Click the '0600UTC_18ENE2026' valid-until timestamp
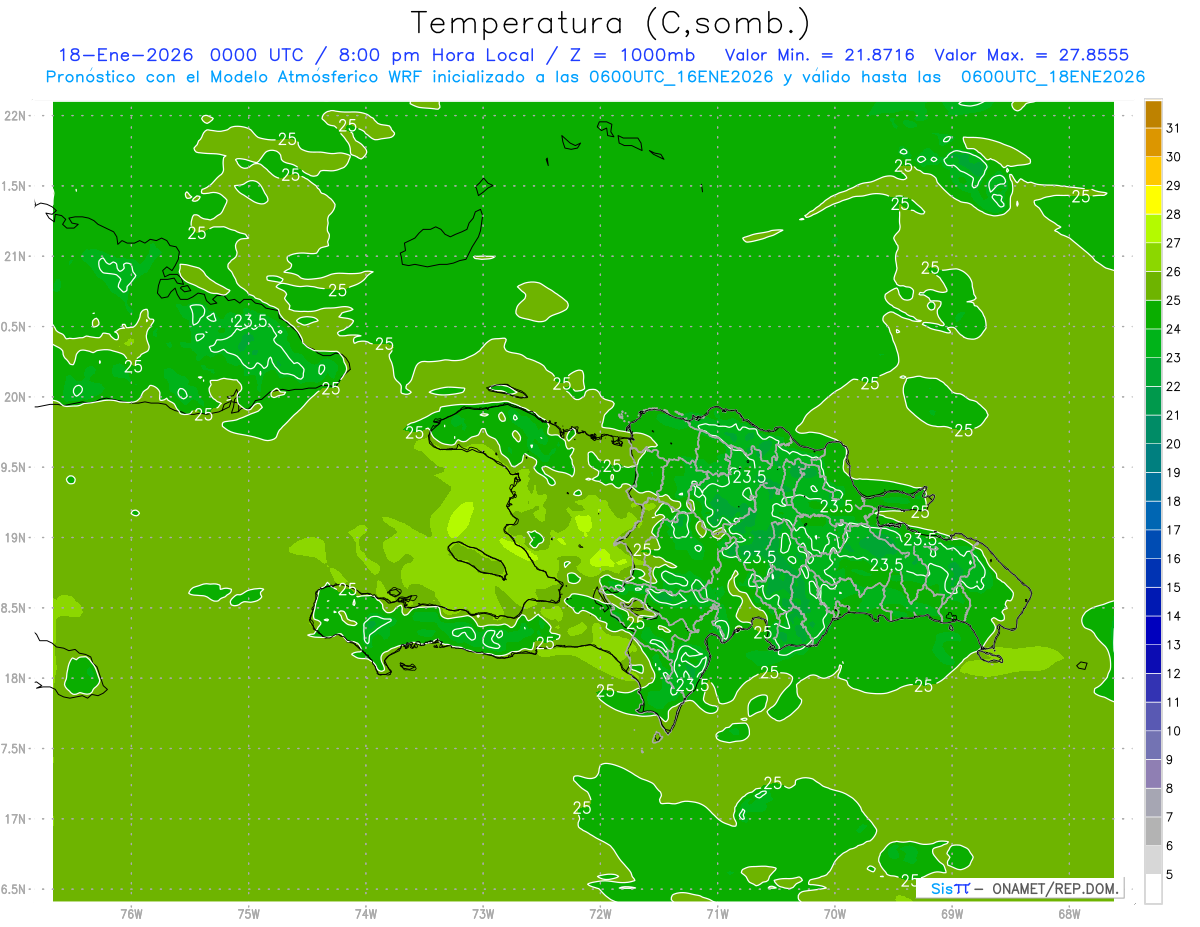Screen dimensions: 1200x927 [1053, 77]
